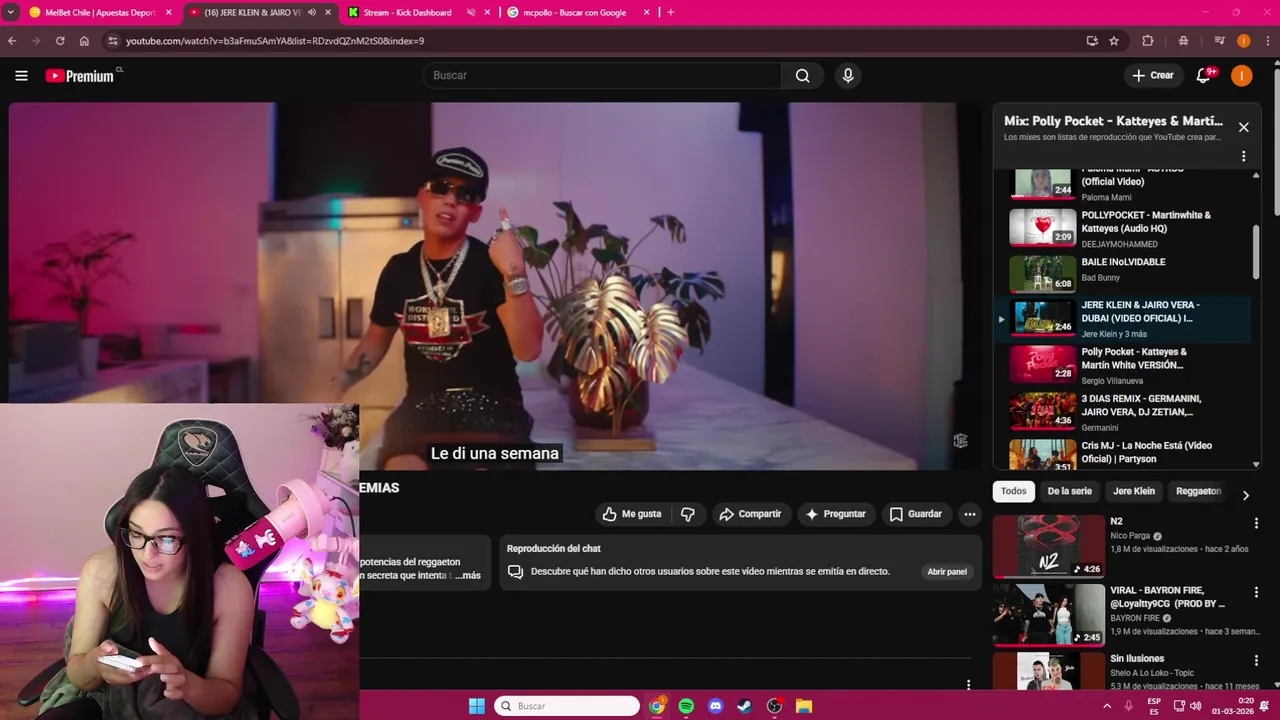This screenshot has width=1280, height=720.
Task: Dislike the video with thumbs-down
Action: pyautogui.click(x=688, y=514)
